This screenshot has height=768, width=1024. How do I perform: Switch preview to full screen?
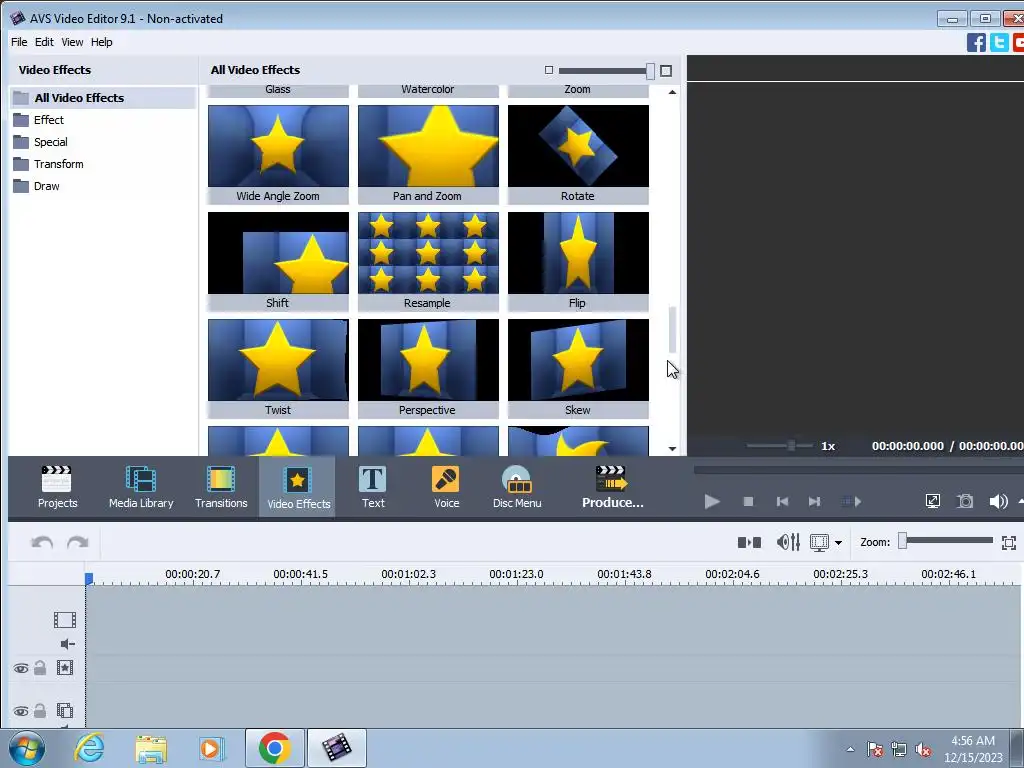pyautogui.click(x=933, y=502)
